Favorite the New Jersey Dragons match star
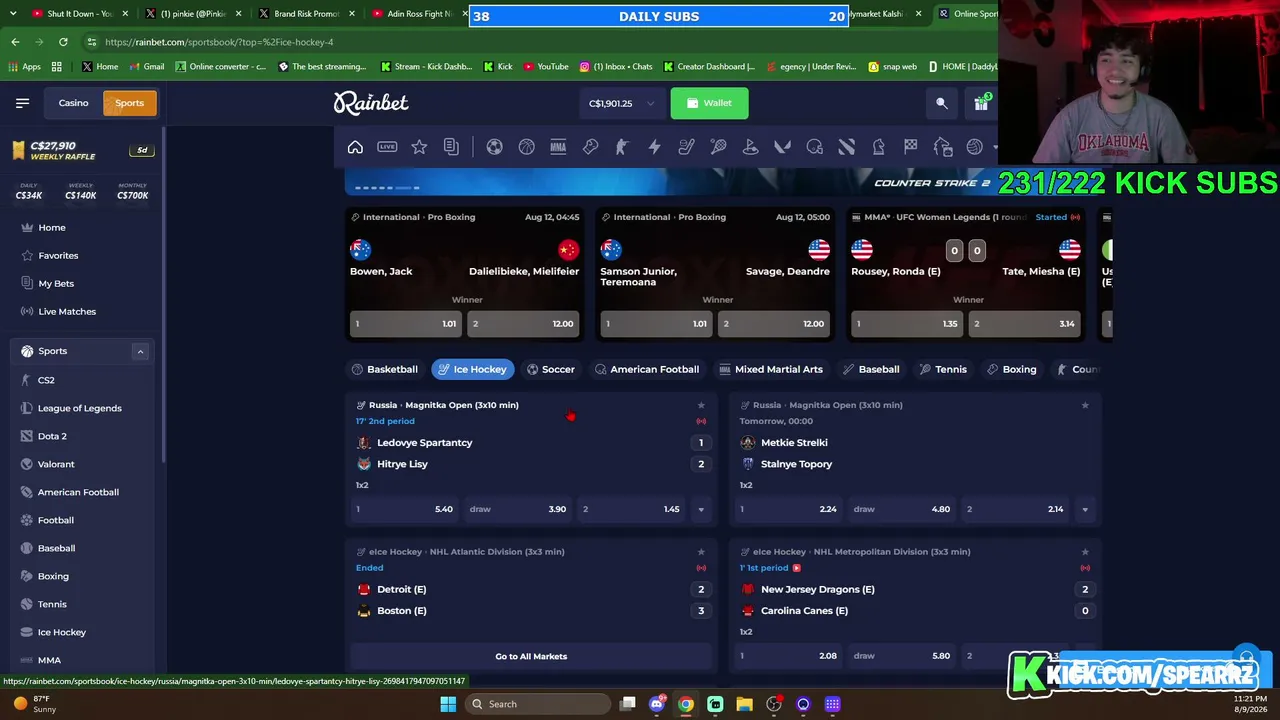This screenshot has height=720, width=1280. point(1085,552)
